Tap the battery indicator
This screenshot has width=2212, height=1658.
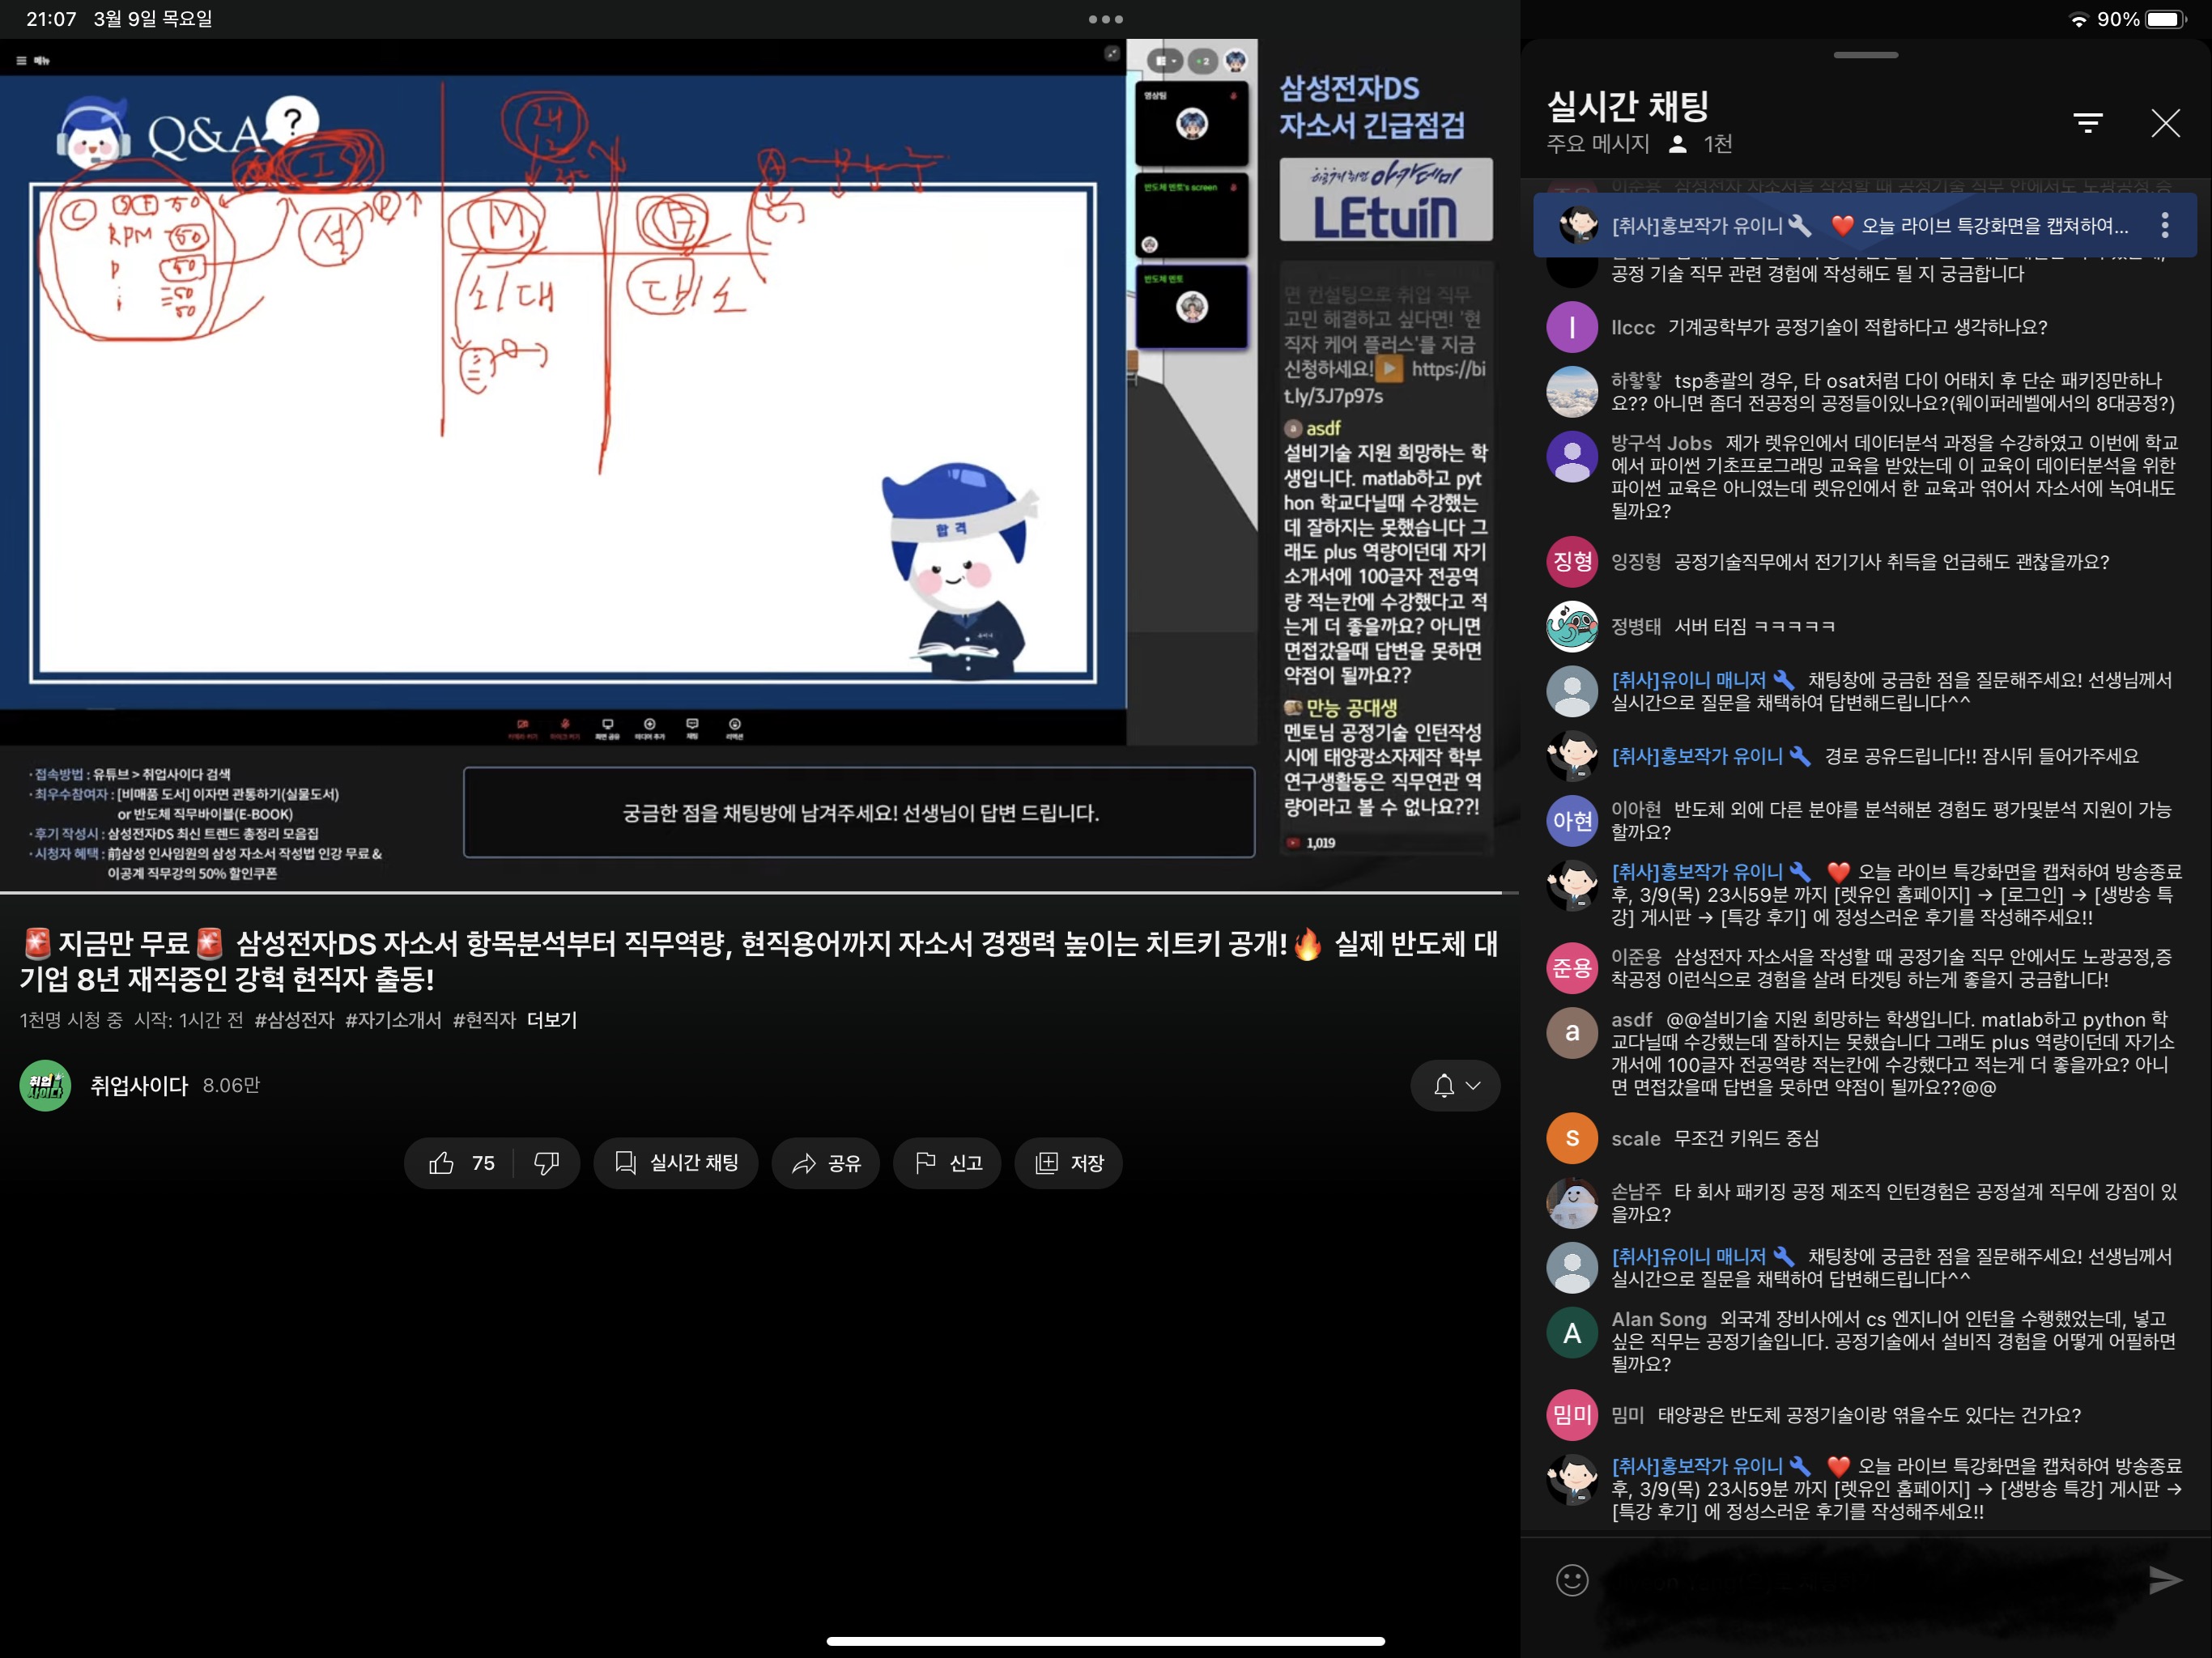point(2167,19)
